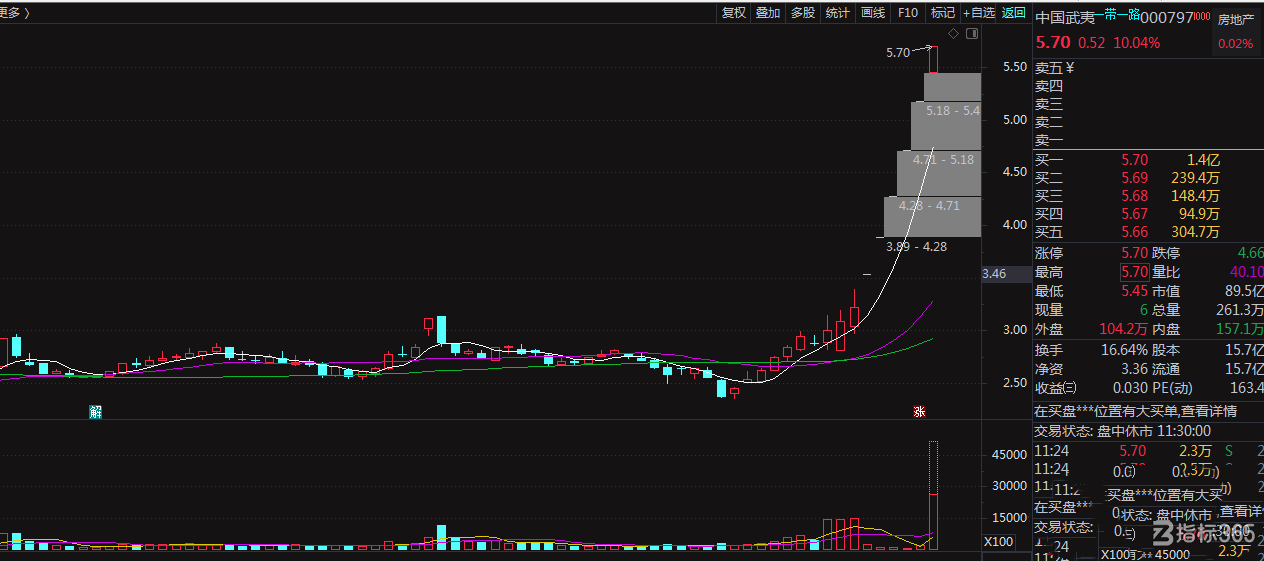Image resolution: width=1264 pixels, height=561 pixels.
Task: Click the 买四 price 5.67
Action: [1134, 214]
